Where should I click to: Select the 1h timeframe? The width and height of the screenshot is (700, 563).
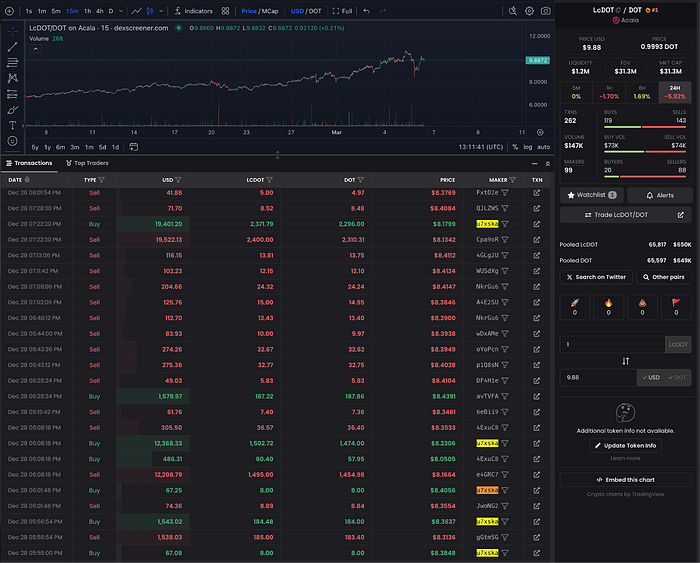[x=88, y=11]
